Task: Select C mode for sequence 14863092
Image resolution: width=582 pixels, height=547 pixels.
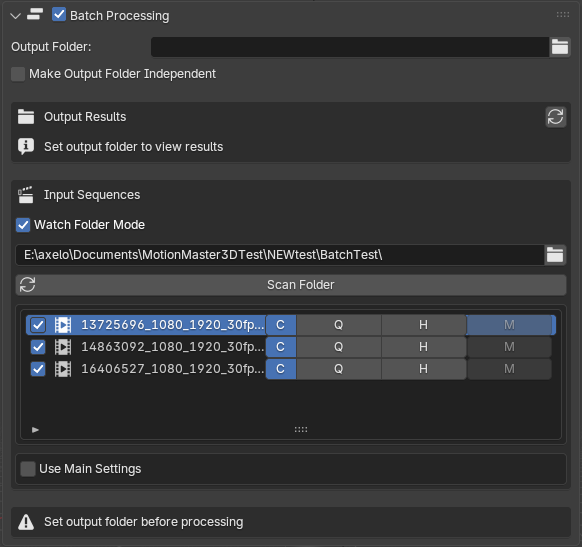Action: pos(281,347)
